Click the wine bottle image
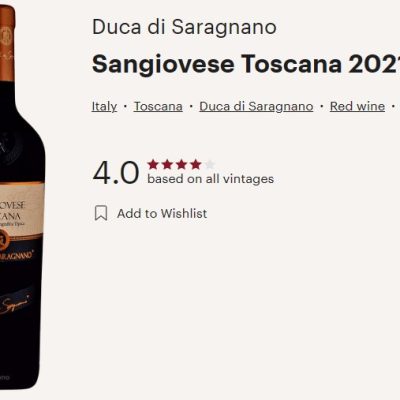 point(21,197)
